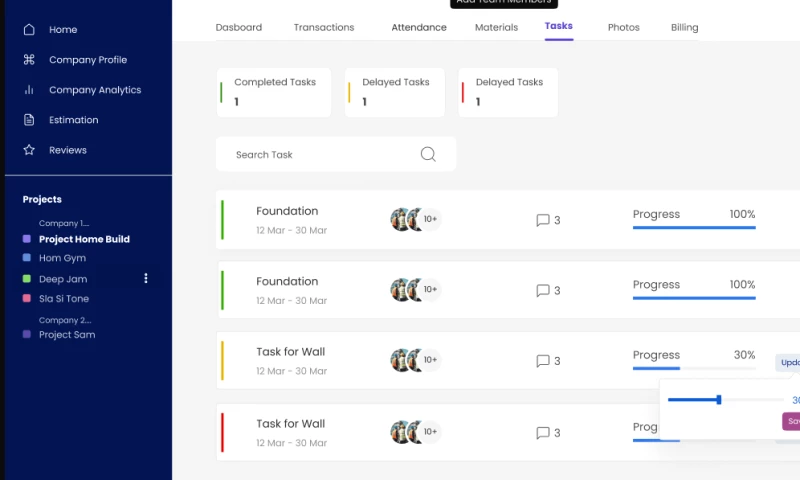Open Reviews from sidebar
The image size is (800, 480).
click(68, 150)
